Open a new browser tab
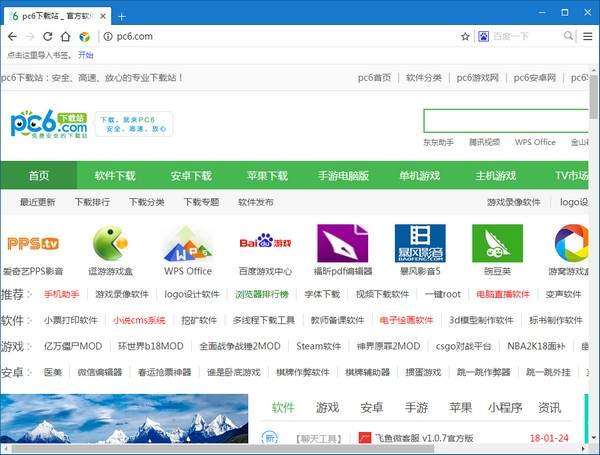The image size is (600, 455). point(122,16)
